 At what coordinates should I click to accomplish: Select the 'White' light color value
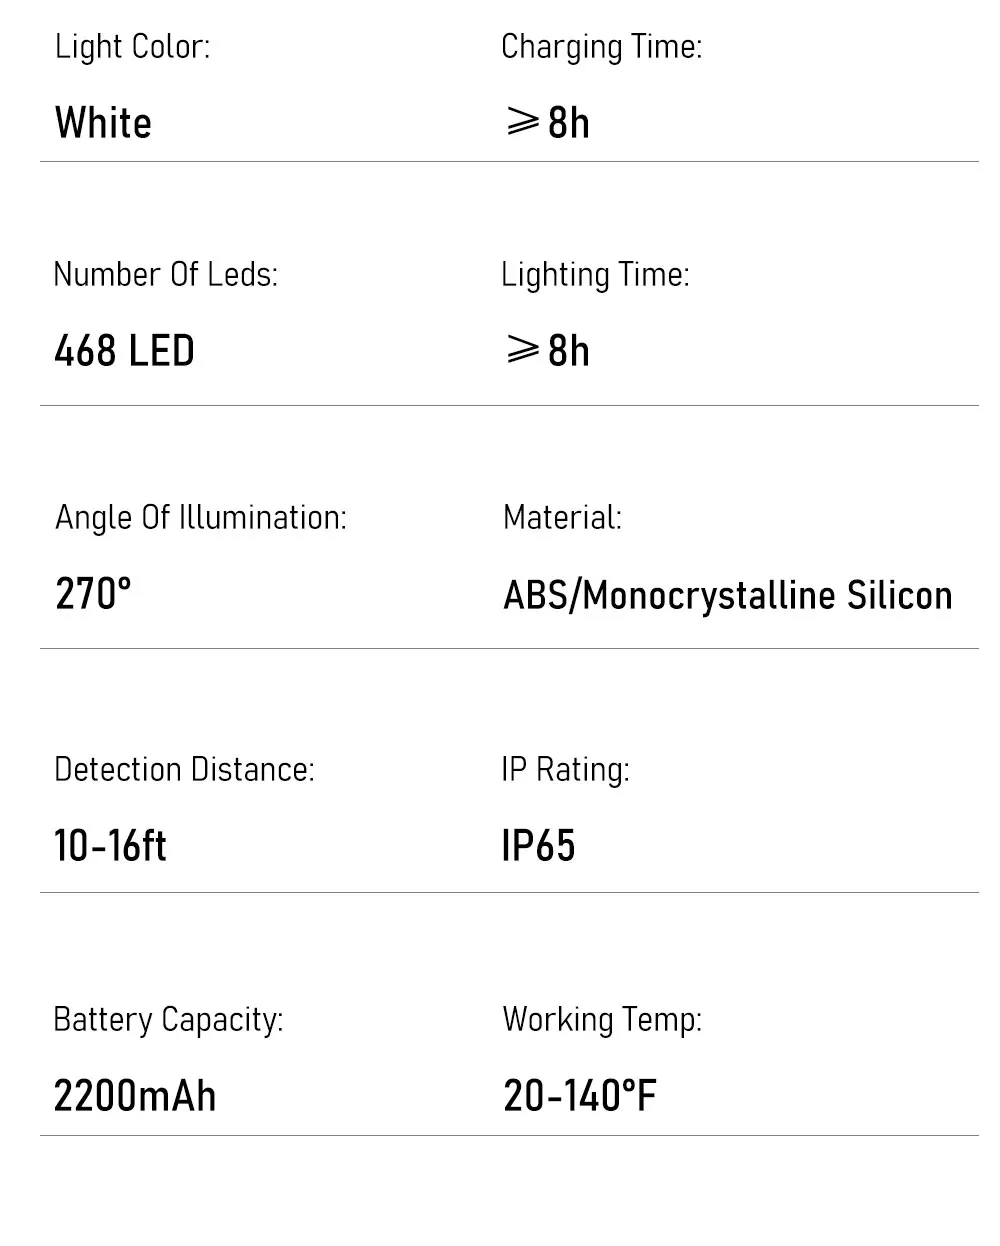click(x=103, y=123)
